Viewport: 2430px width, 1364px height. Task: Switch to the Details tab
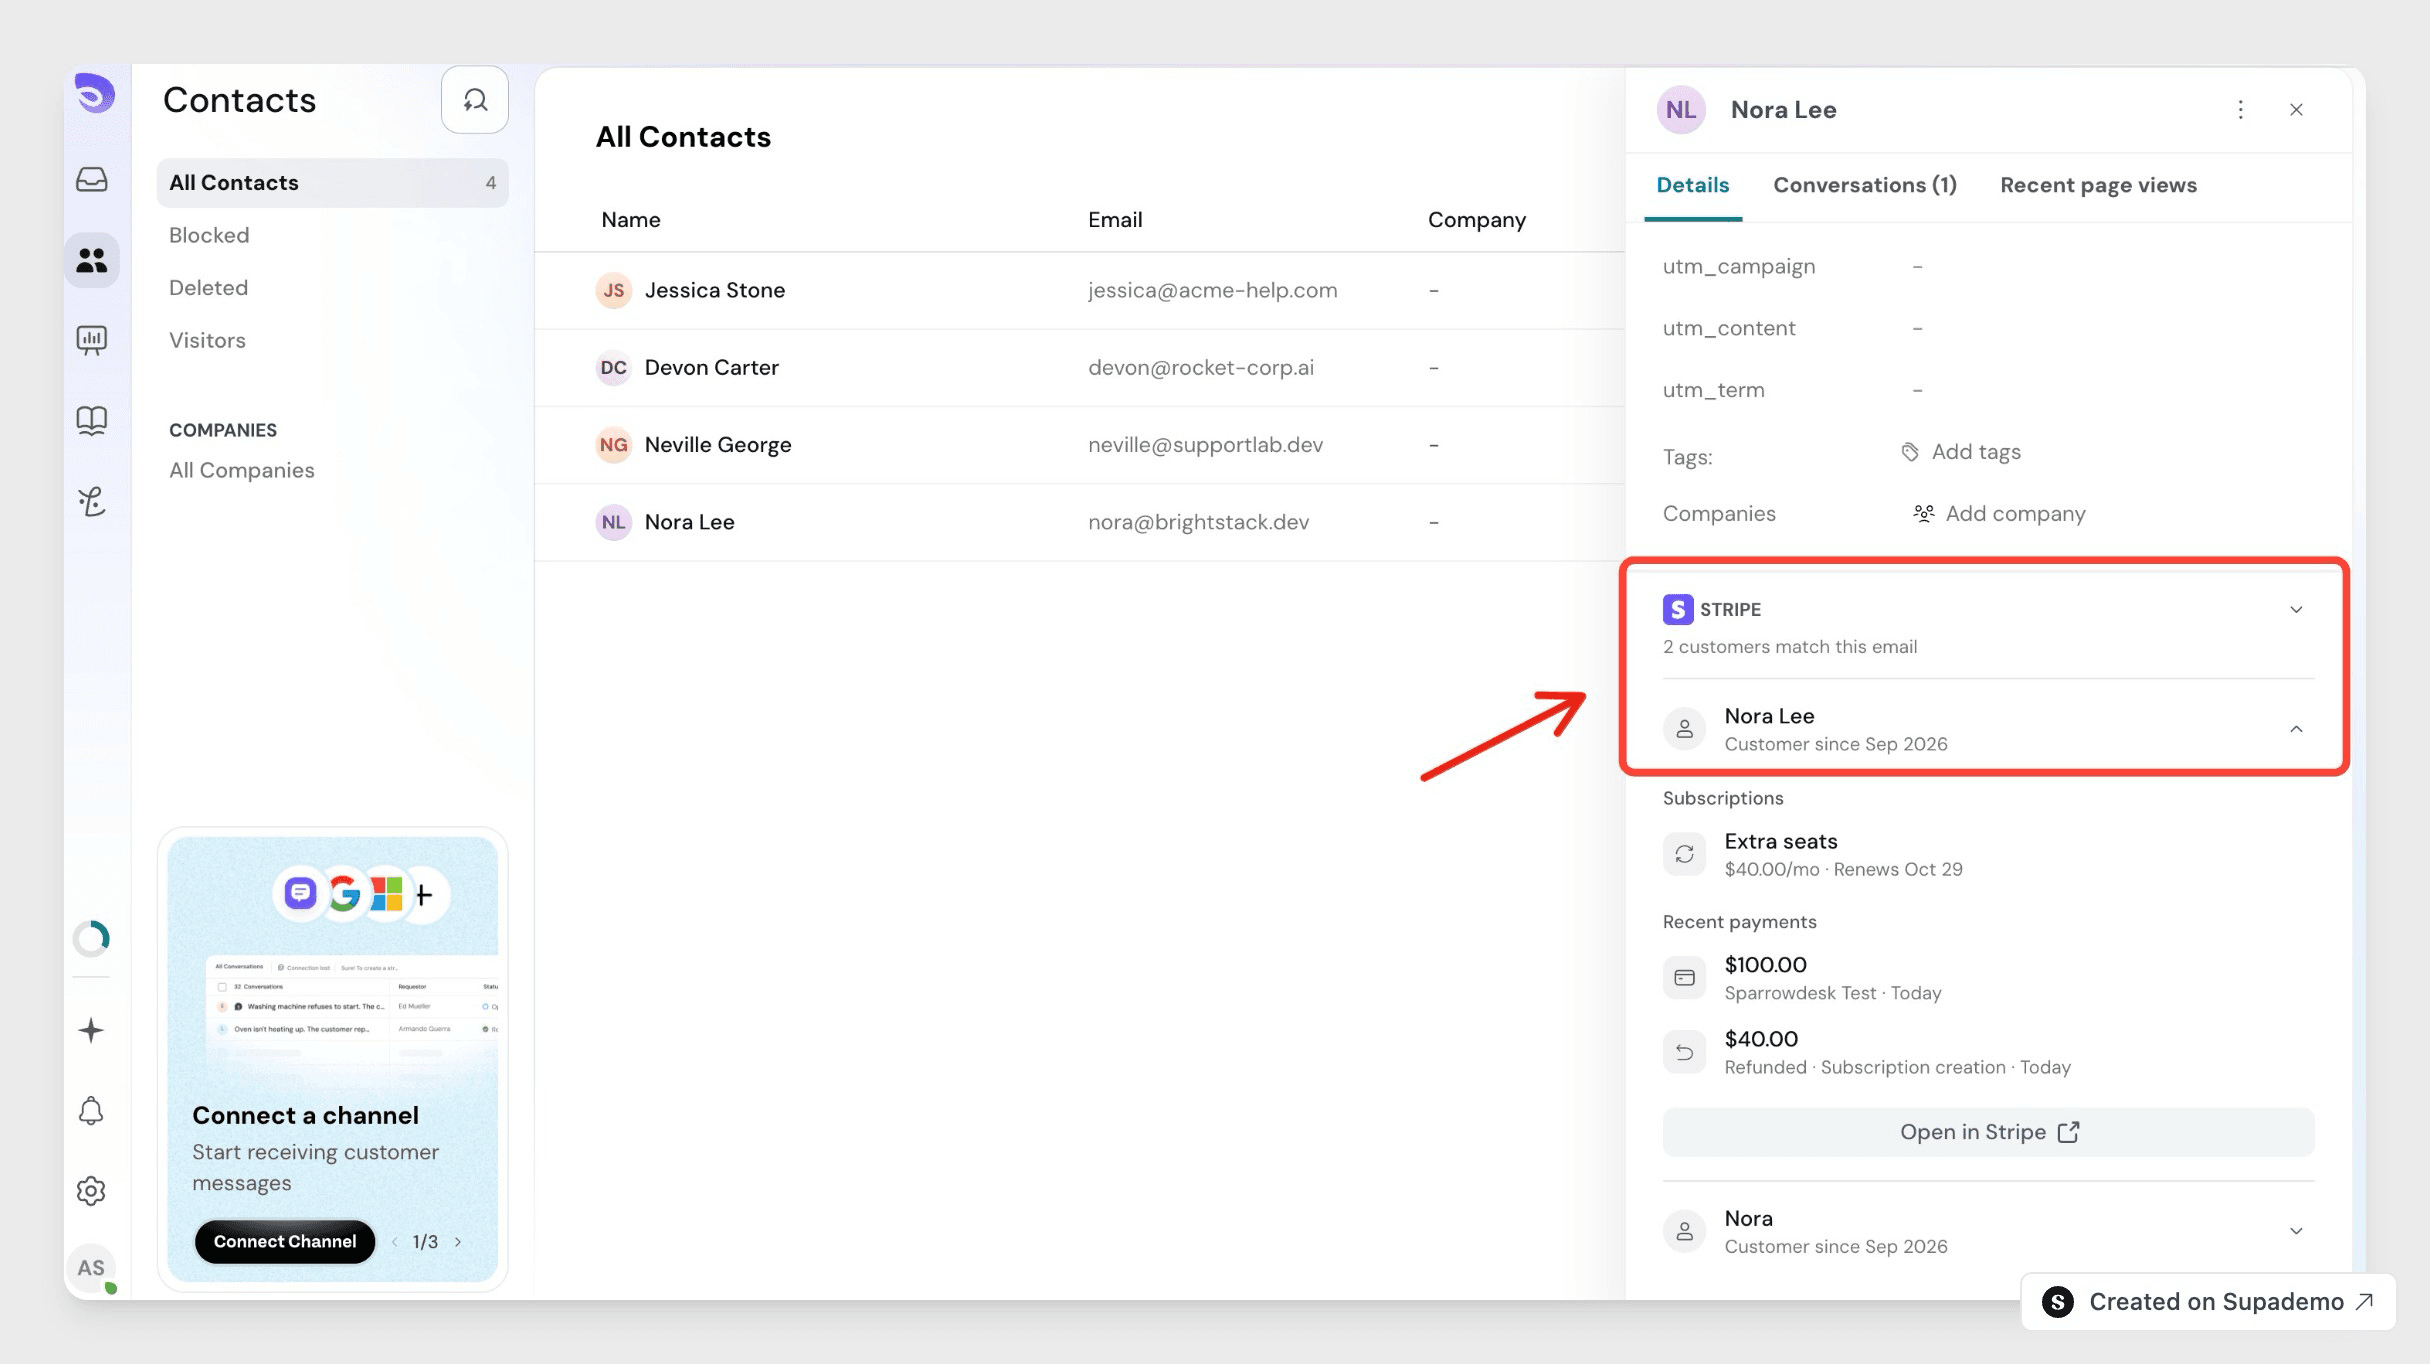(x=1692, y=185)
